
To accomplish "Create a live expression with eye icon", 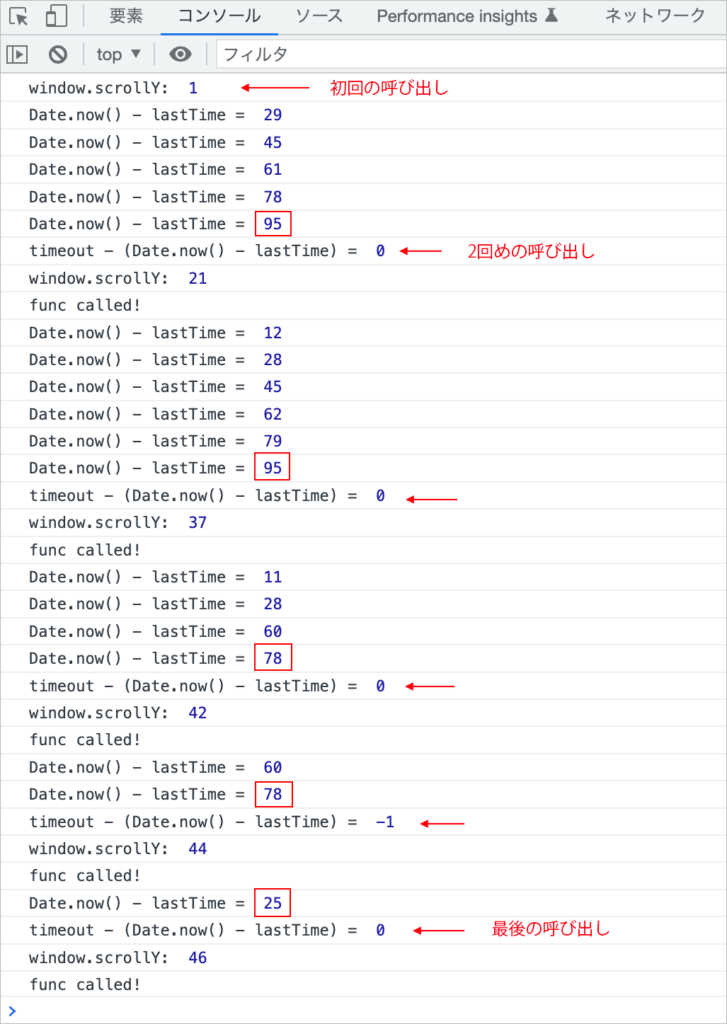I will [180, 54].
